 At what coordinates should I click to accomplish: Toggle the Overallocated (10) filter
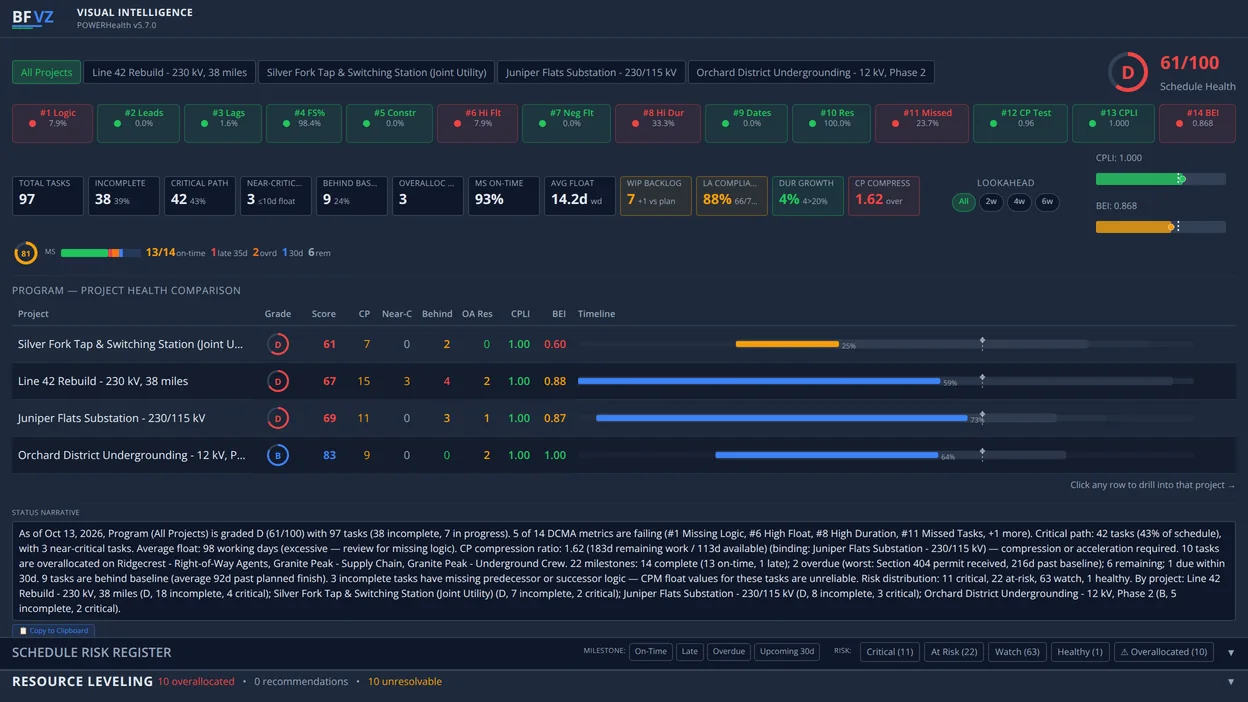point(1164,652)
